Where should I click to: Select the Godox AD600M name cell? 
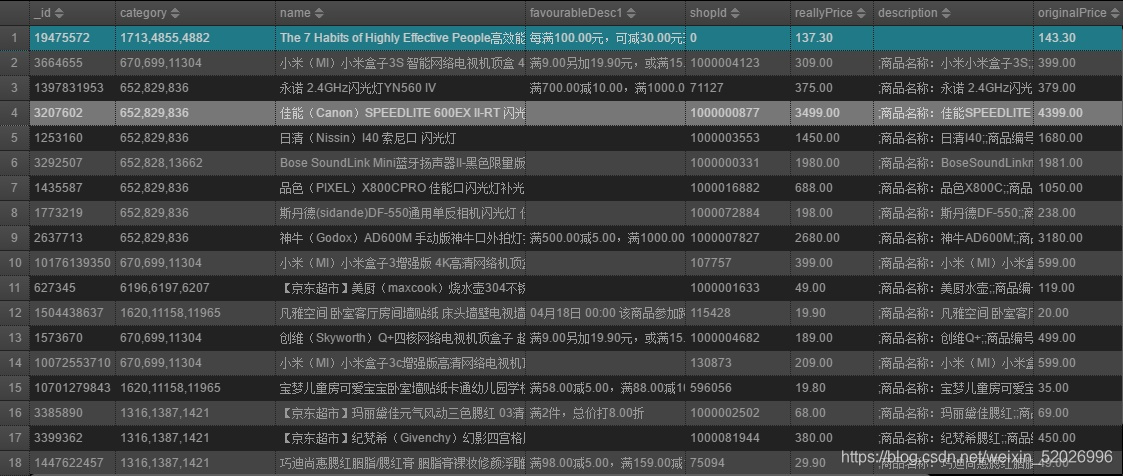400,238
